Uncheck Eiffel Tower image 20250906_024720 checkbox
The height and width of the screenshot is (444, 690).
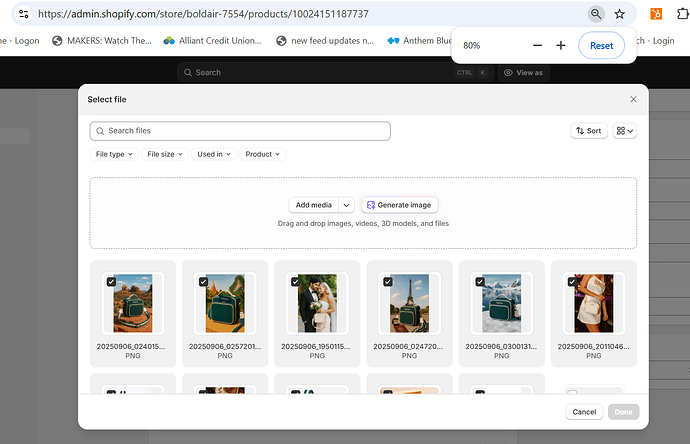(x=388, y=282)
